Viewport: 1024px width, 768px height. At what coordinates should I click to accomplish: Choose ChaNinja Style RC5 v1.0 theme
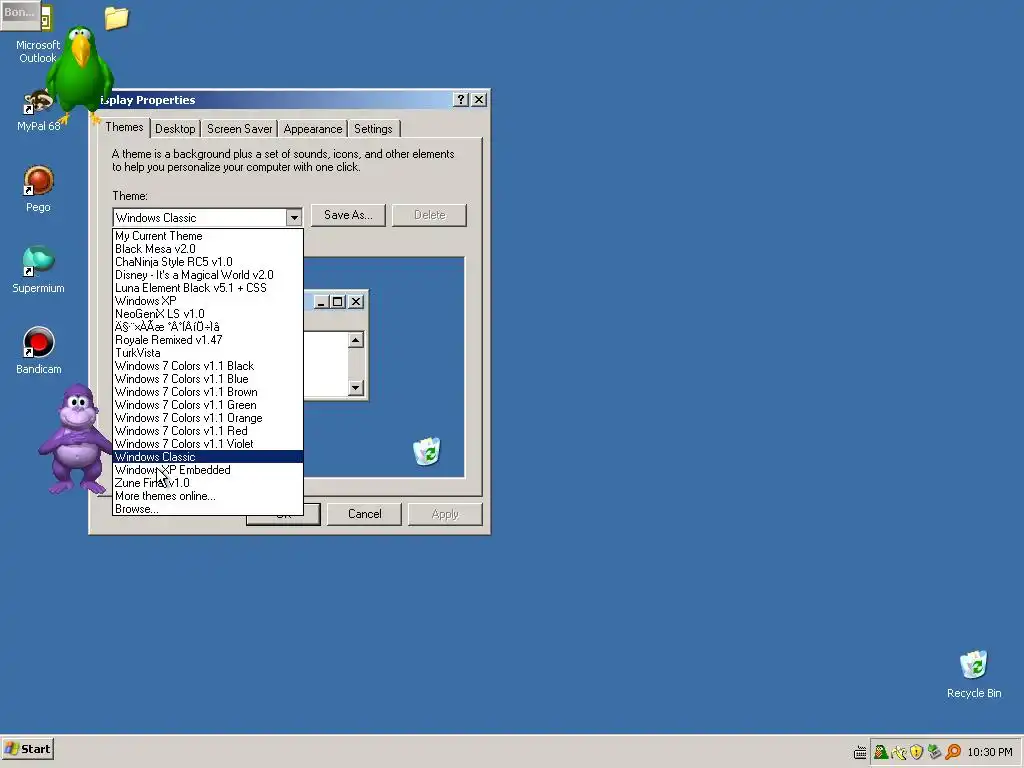[208, 262]
